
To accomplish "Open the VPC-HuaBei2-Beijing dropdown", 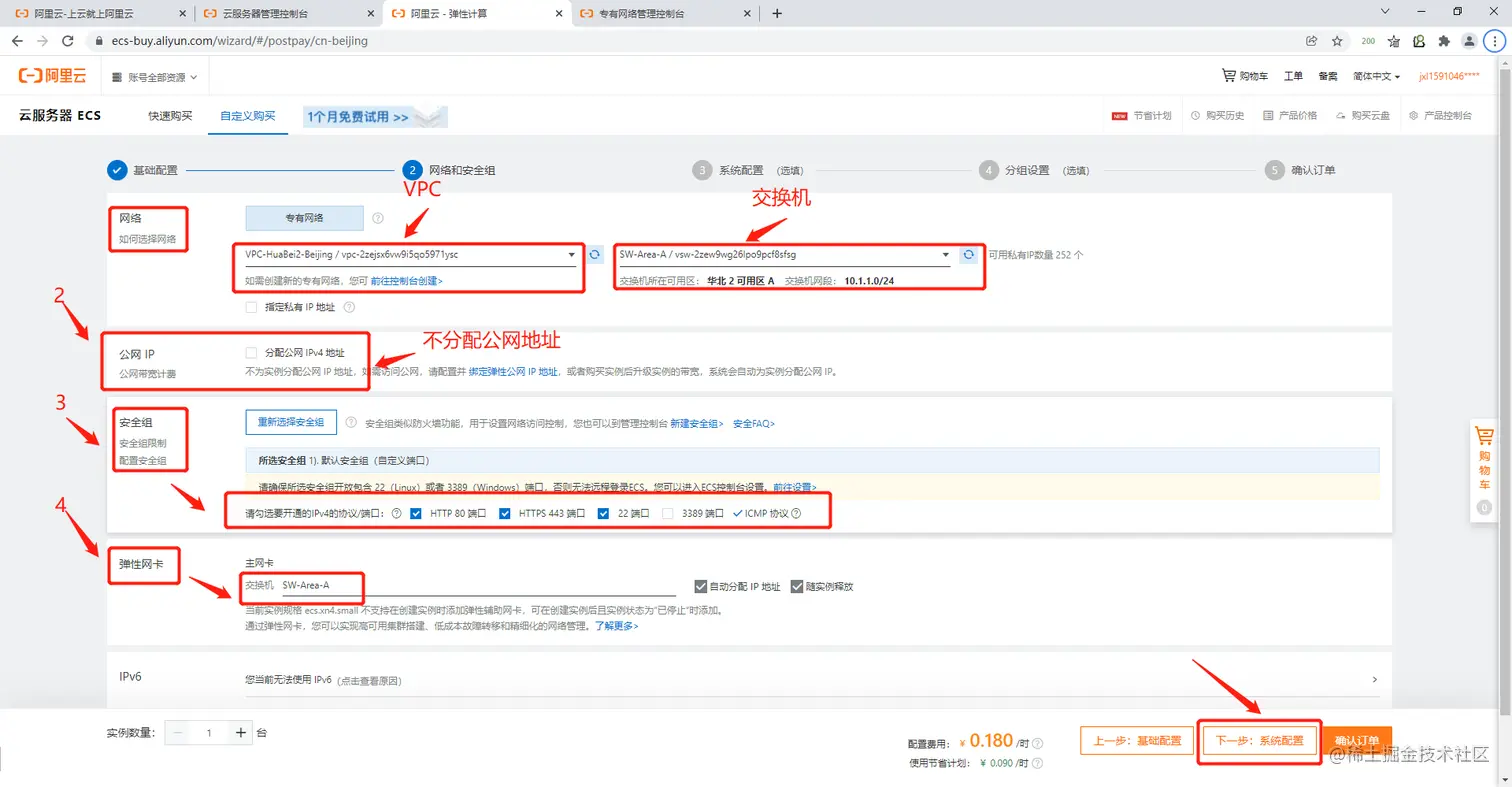I will pos(410,255).
